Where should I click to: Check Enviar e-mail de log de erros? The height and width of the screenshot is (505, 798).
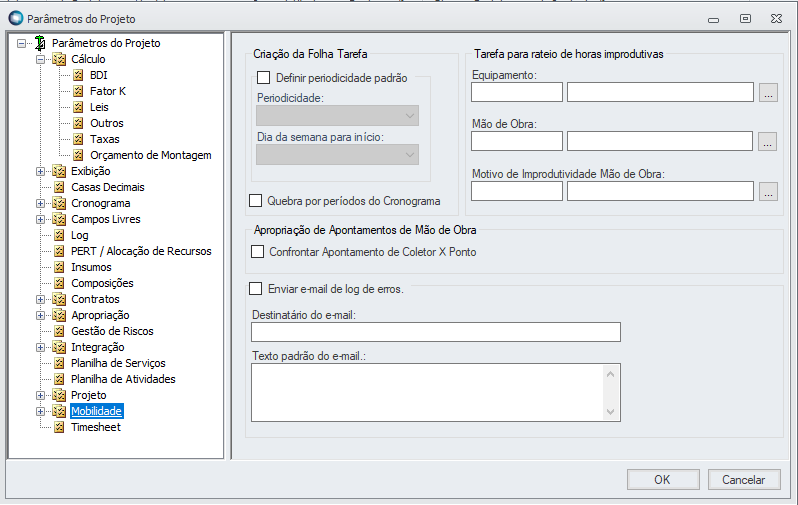pos(256,289)
